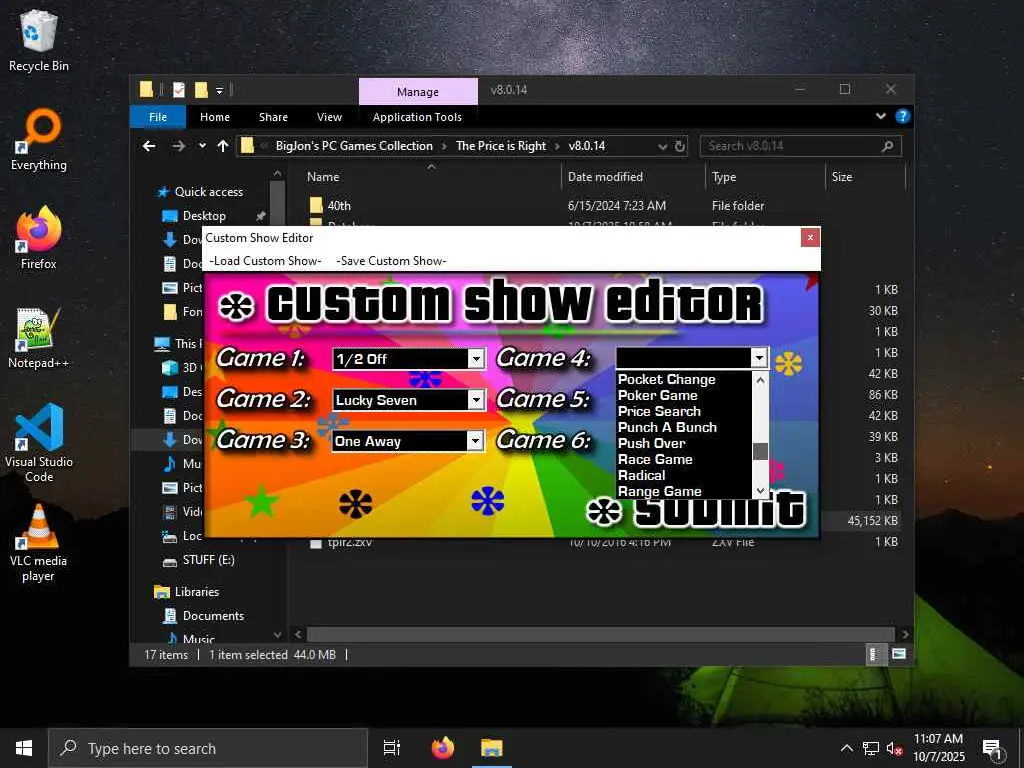Click the search magnifier in Explorer

coord(887,146)
